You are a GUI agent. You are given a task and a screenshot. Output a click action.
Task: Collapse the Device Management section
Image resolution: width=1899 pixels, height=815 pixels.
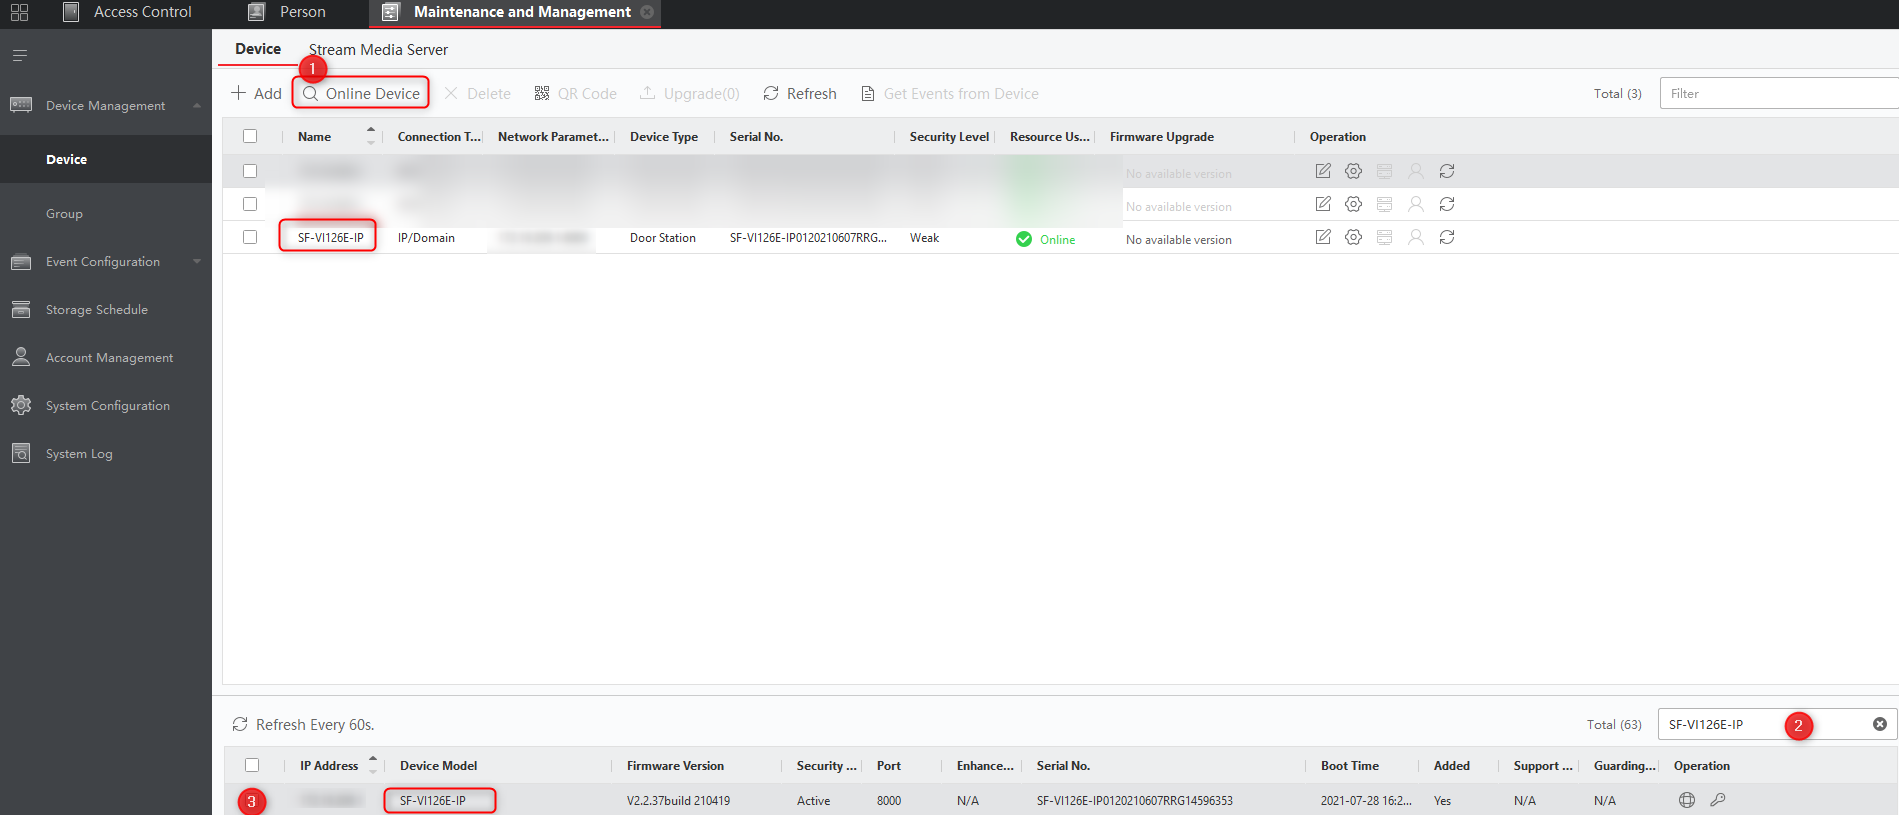click(x=197, y=106)
